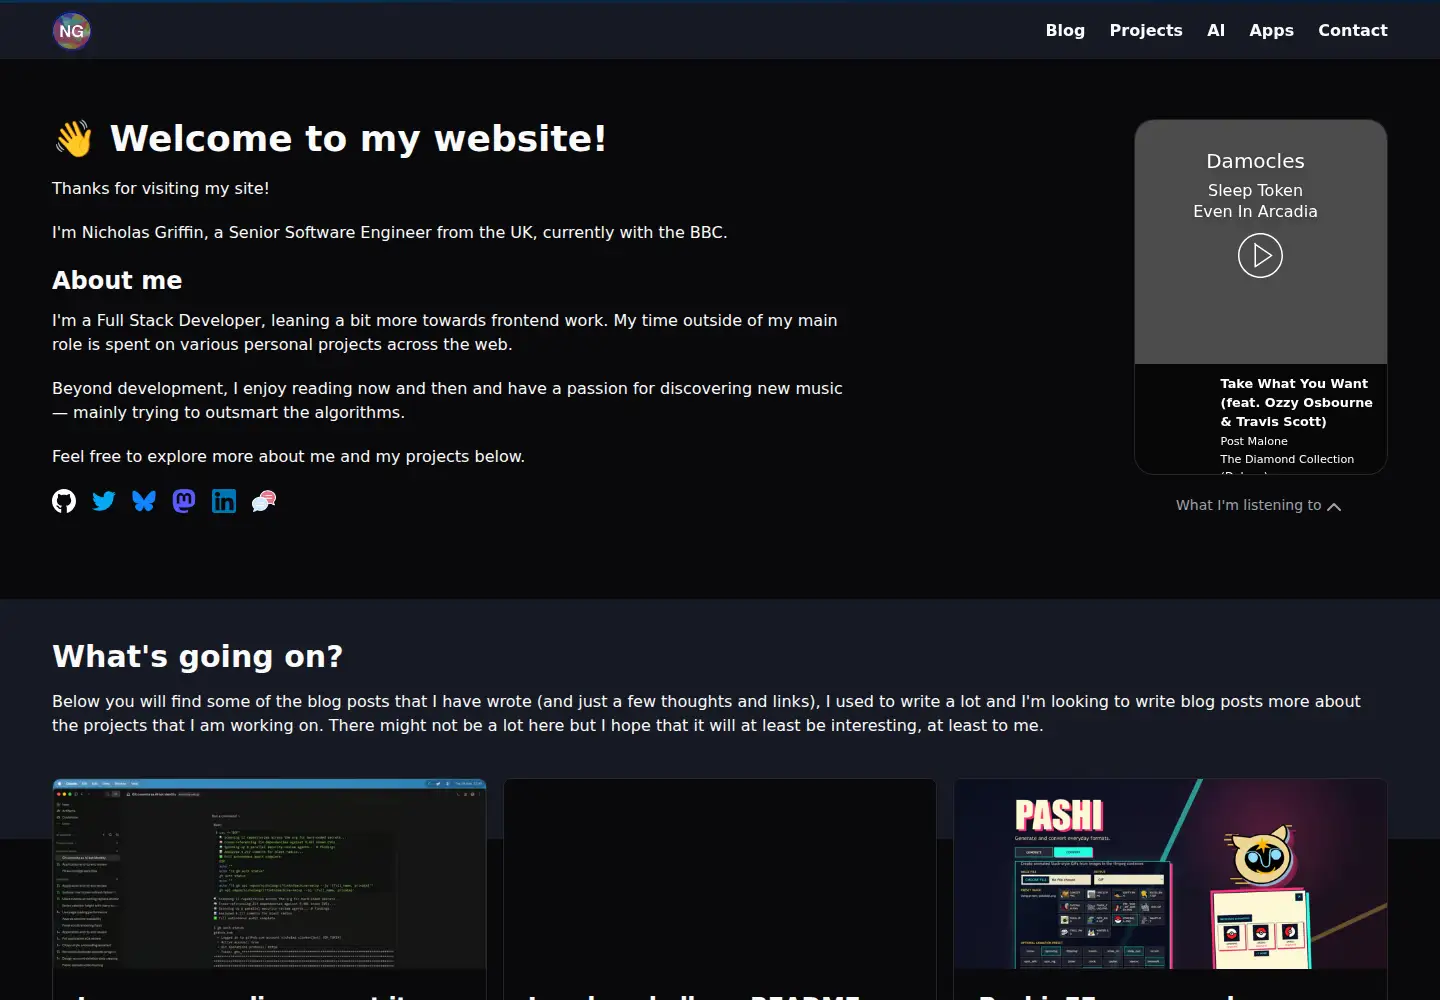Collapse the What I'm listening to panel
Viewport: 1440px width, 1000px height.
pos(1258,506)
